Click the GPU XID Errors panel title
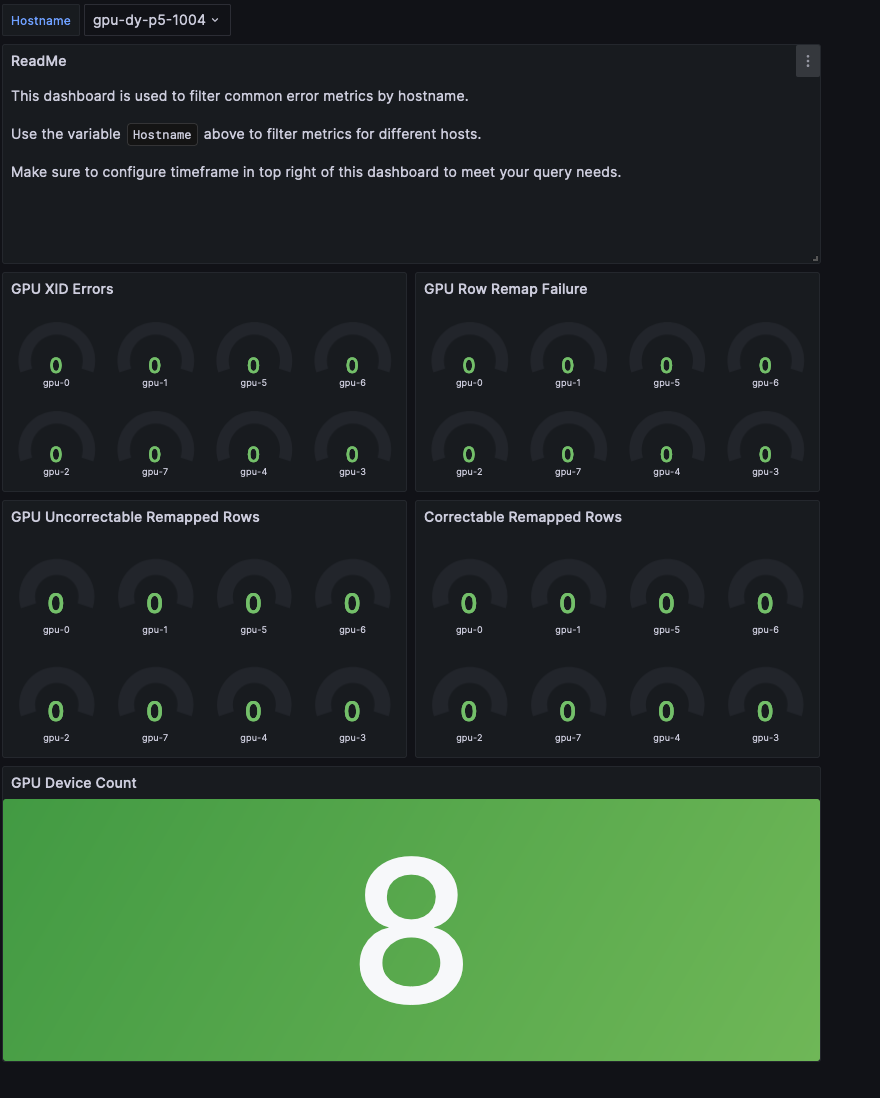Screen dimensions: 880x1098 tap(62, 289)
